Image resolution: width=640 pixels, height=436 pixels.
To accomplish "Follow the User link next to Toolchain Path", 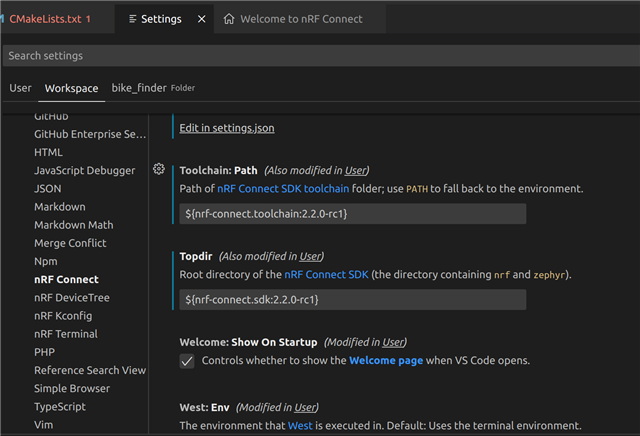I will click(x=355, y=170).
